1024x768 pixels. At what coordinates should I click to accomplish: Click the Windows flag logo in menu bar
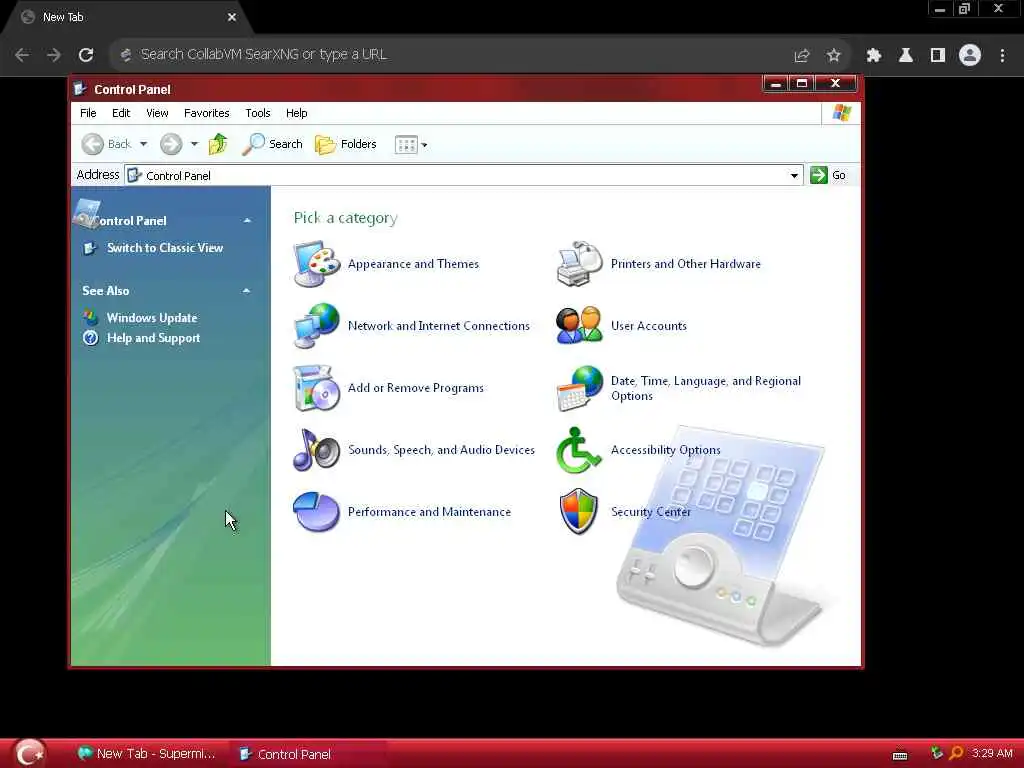[842, 113]
